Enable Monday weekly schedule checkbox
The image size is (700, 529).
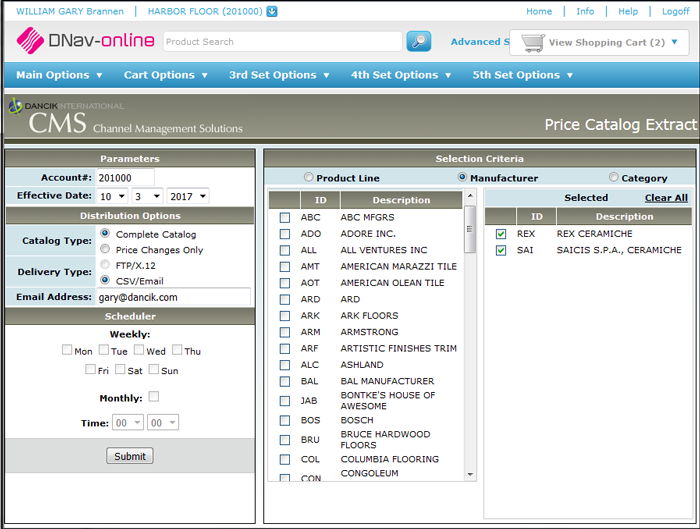point(67,350)
